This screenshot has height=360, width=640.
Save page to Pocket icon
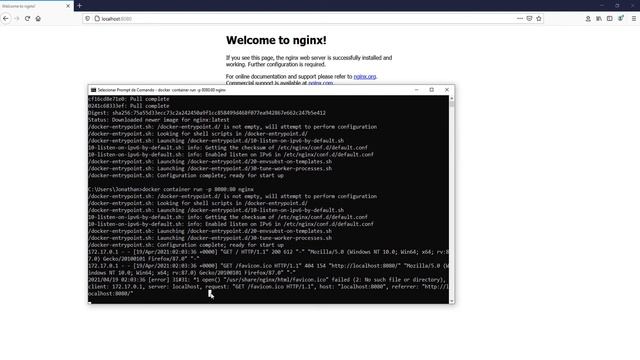tap(529, 19)
